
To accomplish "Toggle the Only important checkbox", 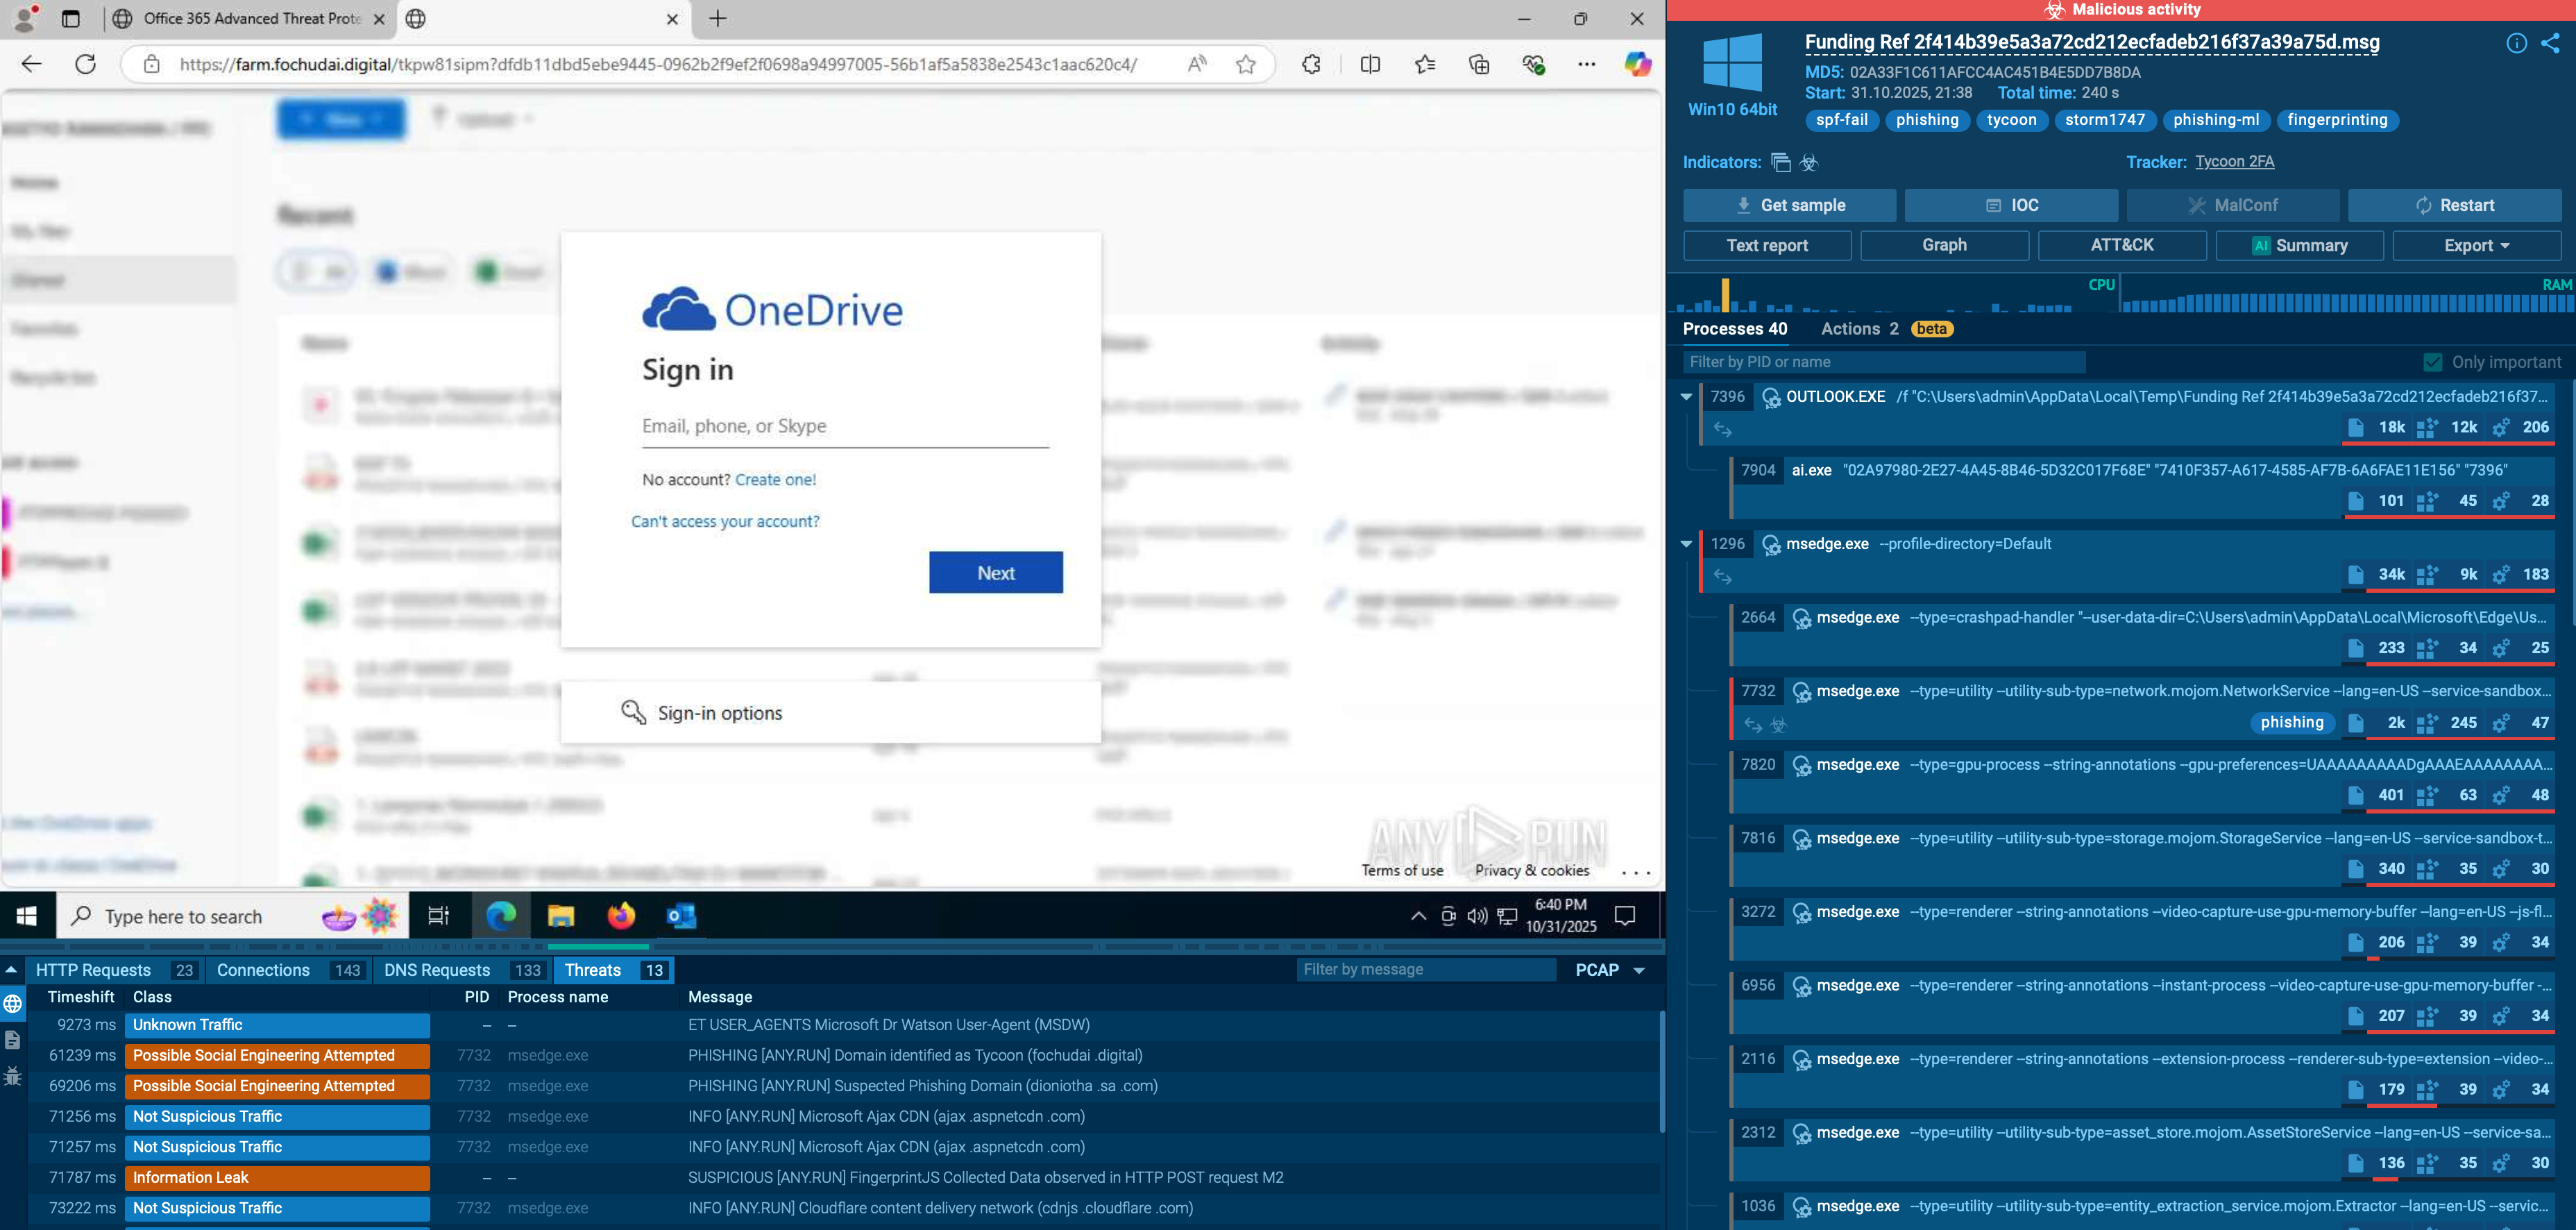I will (x=2433, y=362).
